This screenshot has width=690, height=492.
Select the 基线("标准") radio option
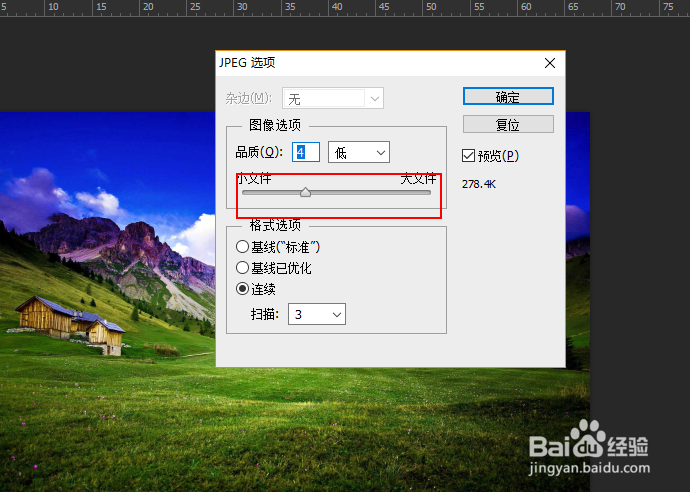tap(242, 246)
